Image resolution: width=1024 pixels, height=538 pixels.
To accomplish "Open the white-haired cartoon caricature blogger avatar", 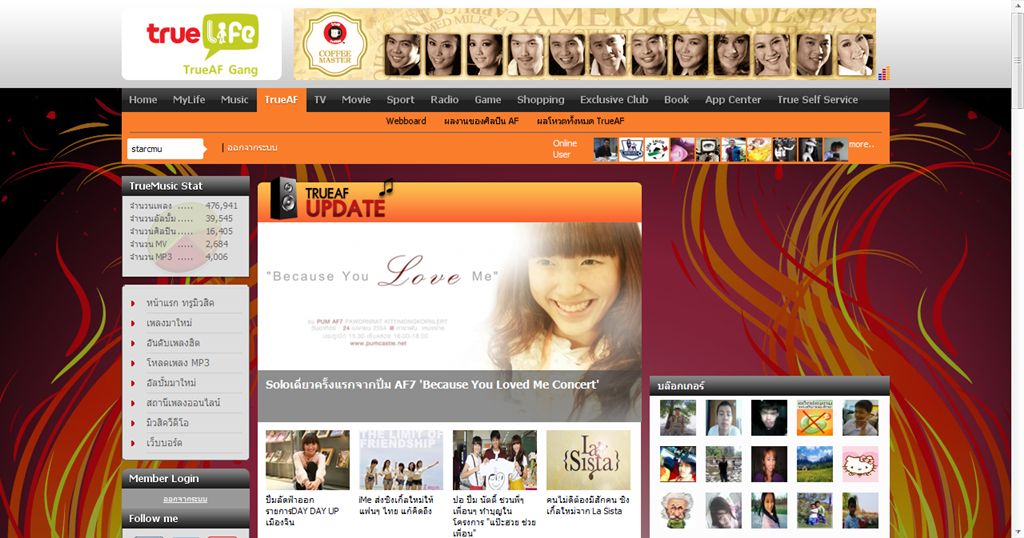I will (677, 511).
